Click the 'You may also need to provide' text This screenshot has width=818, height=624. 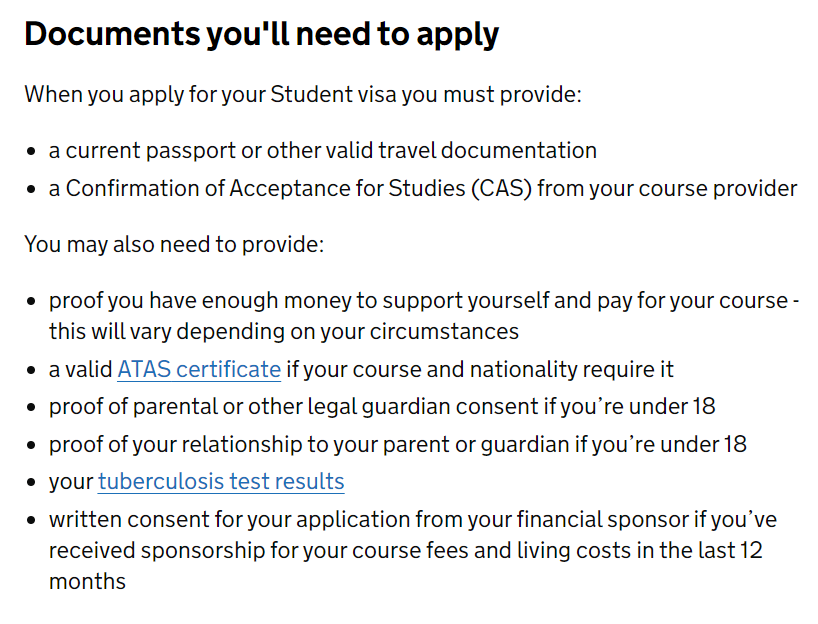click(174, 244)
